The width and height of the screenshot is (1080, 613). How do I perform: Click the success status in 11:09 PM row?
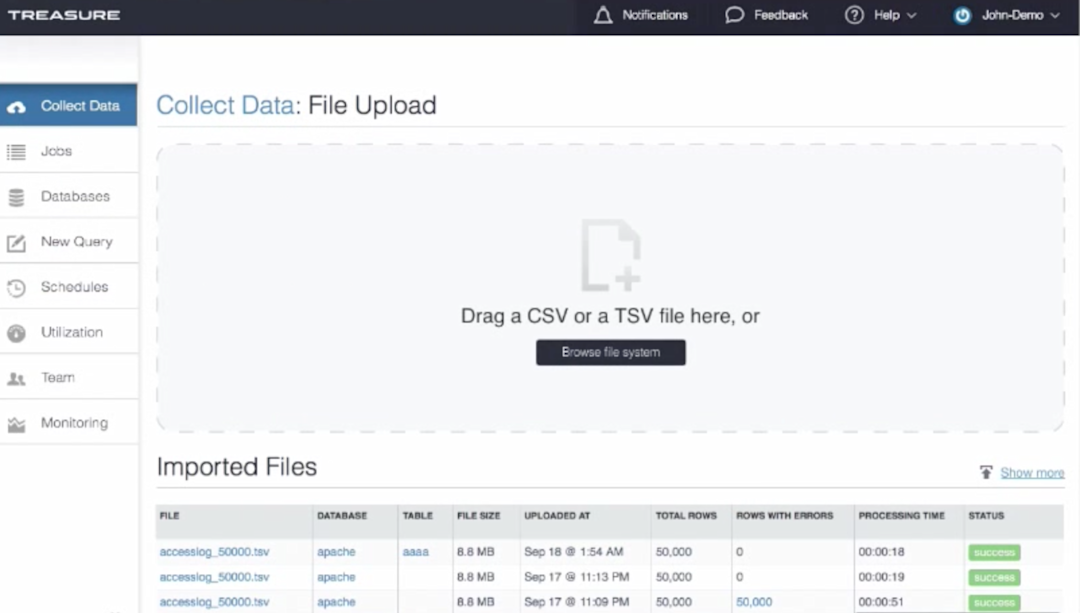[995, 603]
